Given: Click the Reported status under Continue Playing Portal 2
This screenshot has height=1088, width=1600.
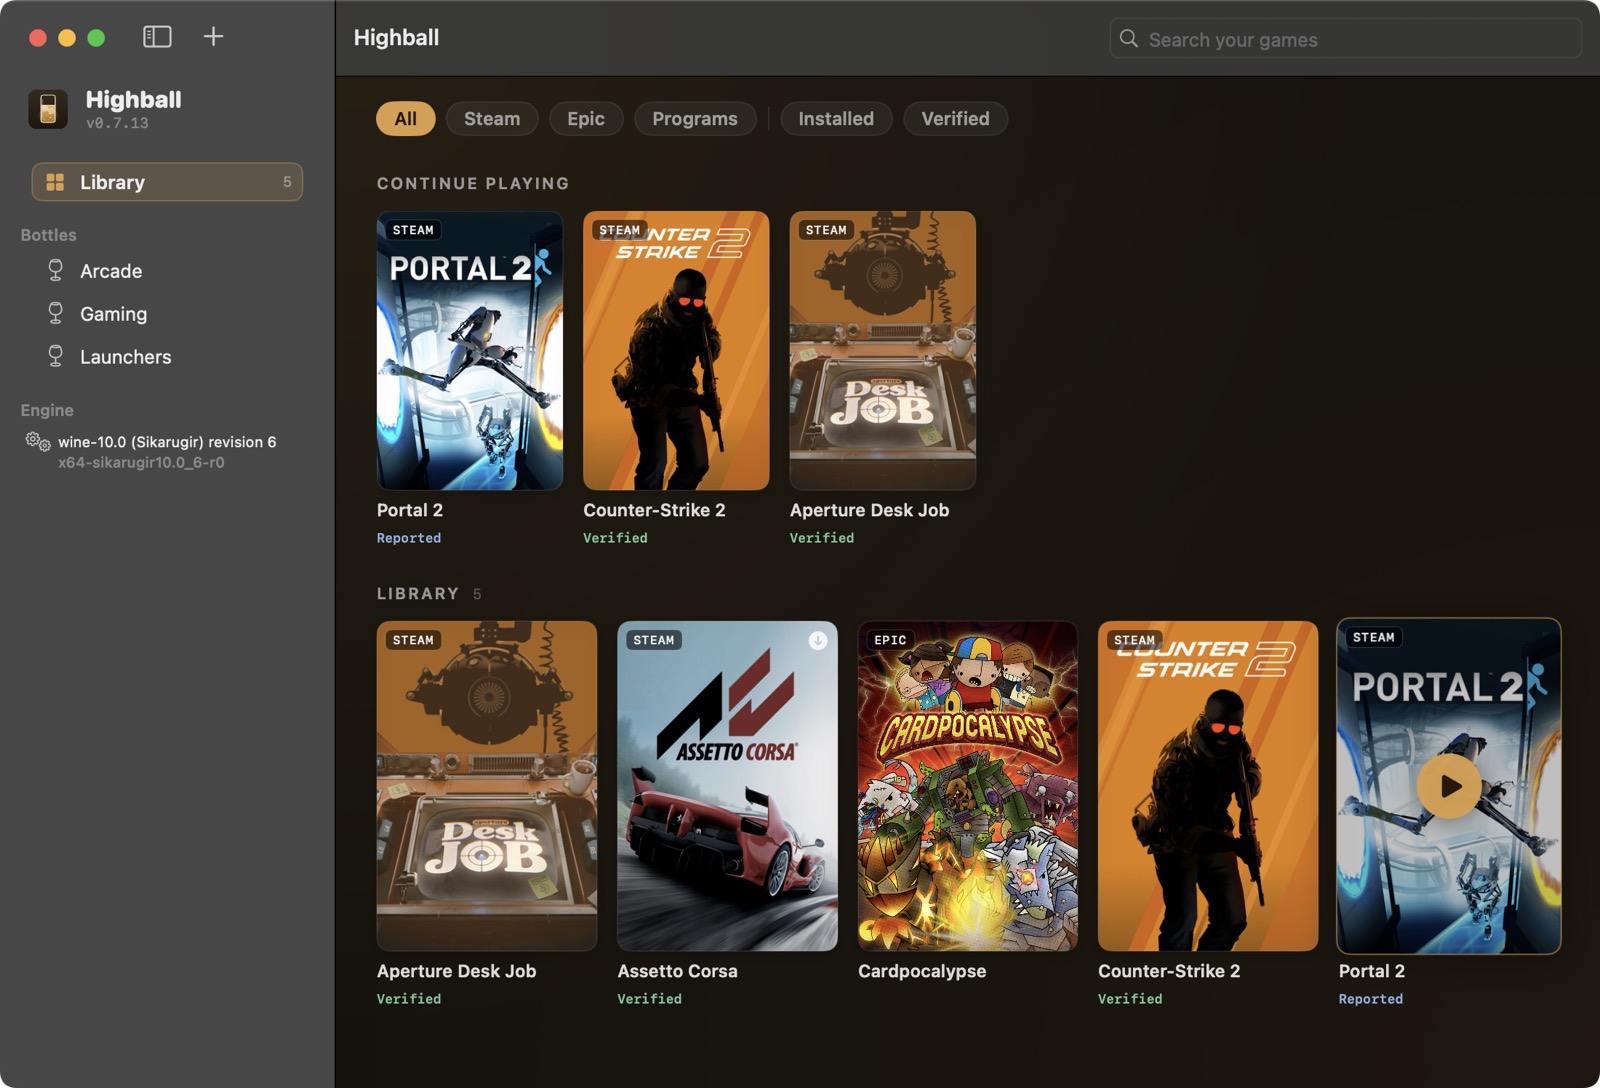Looking at the screenshot, I should (409, 538).
